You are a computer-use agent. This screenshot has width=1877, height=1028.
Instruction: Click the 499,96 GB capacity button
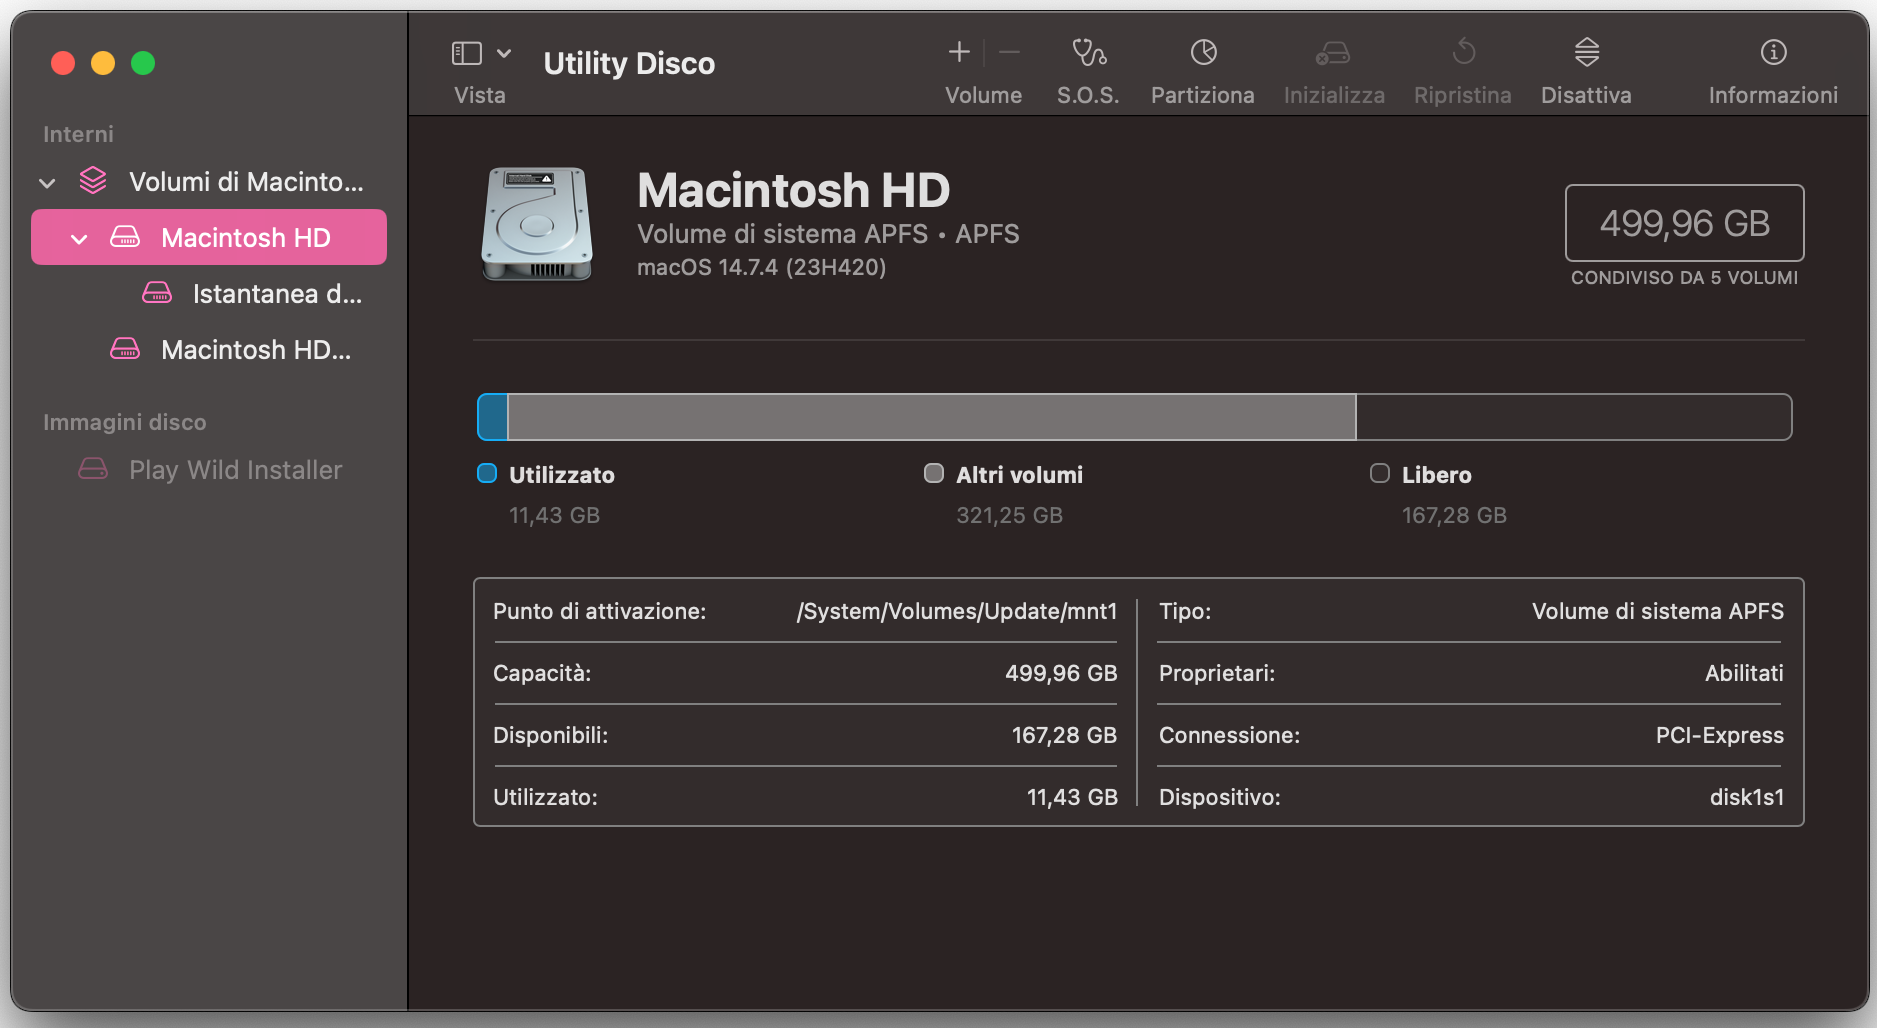pos(1684,222)
